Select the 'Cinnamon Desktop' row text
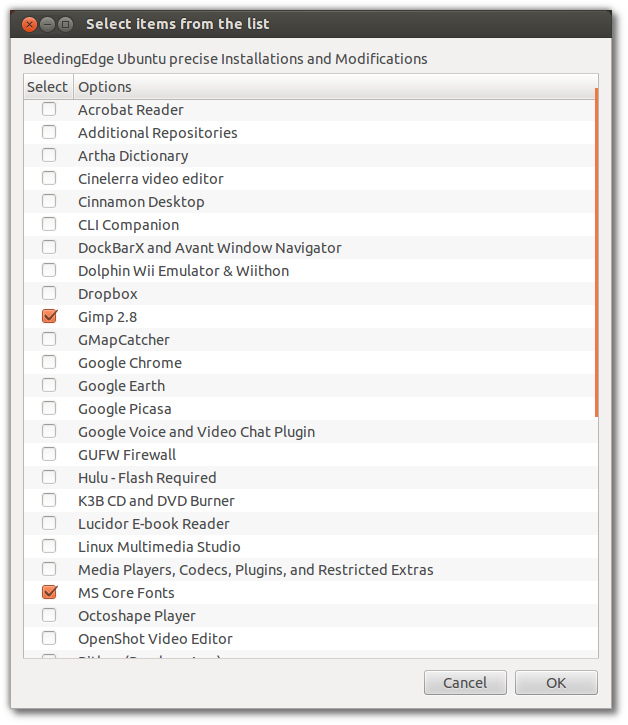The image size is (628, 725). [x=141, y=202]
